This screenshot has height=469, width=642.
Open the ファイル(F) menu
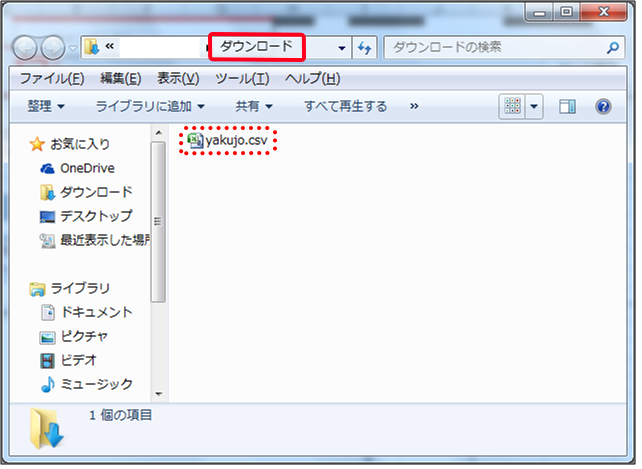[51, 78]
